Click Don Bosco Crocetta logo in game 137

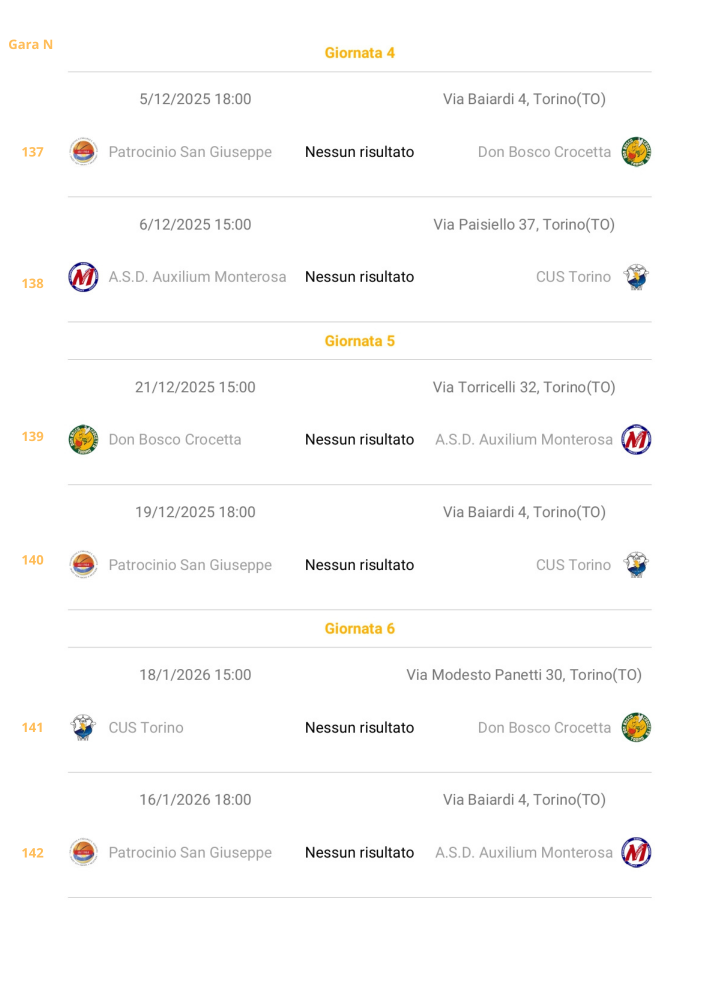pos(636,152)
